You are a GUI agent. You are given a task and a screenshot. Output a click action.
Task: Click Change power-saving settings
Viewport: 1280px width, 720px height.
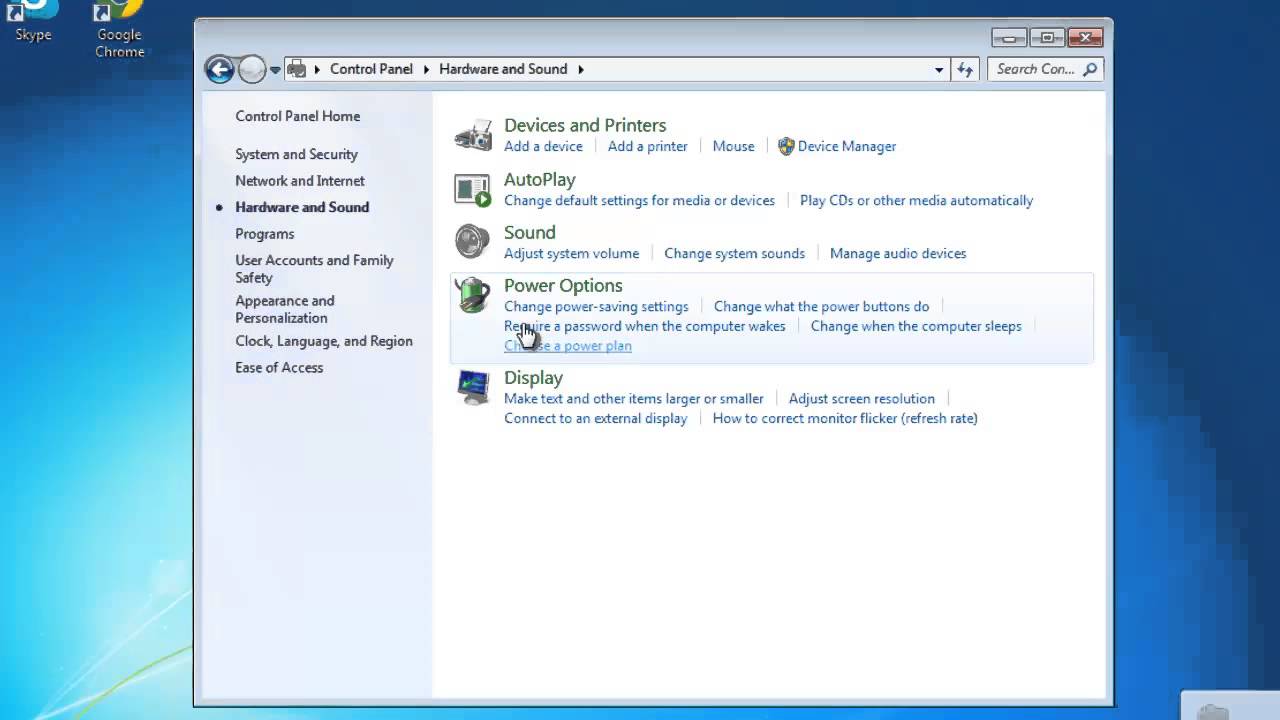596,306
